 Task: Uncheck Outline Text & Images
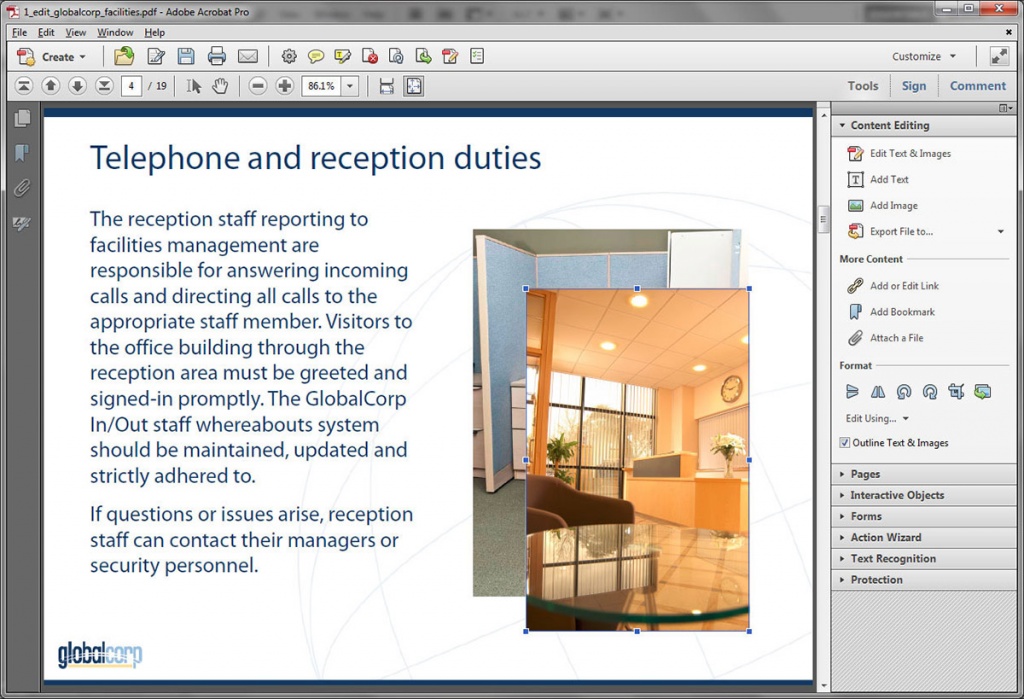tap(845, 443)
